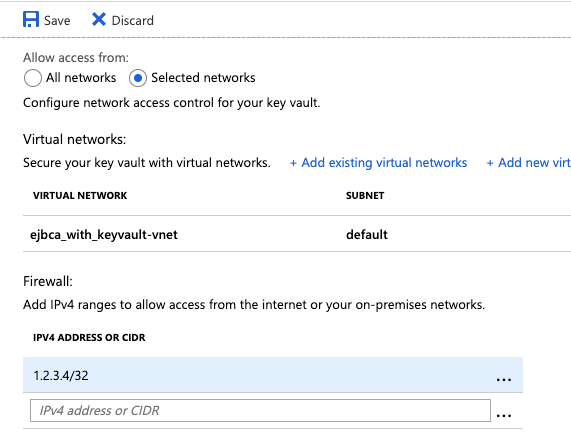Image resolution: width=571 pixels, height=440 pixels.
Task: Select the 1.2.3.4/32 firewall row
Action: click(x=273, y=375)
